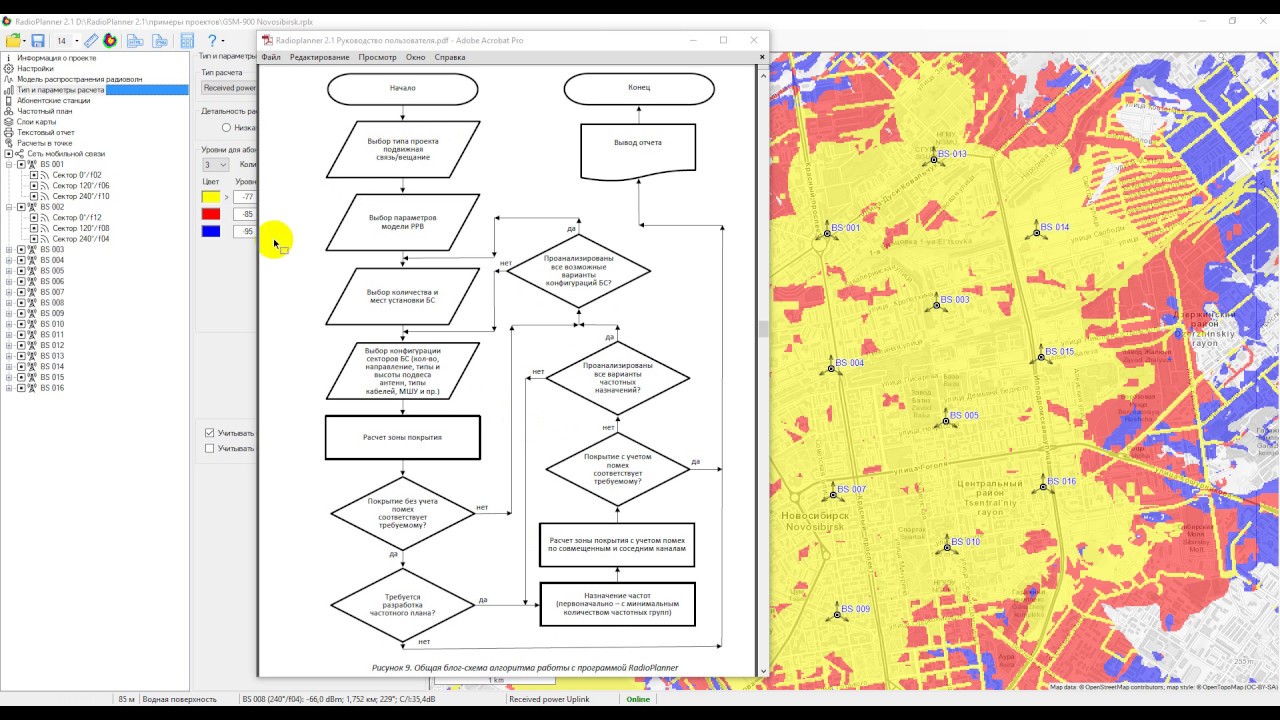Open Настройки in the project tree
Screen dimensions: 1280x720
click(35, 69)
